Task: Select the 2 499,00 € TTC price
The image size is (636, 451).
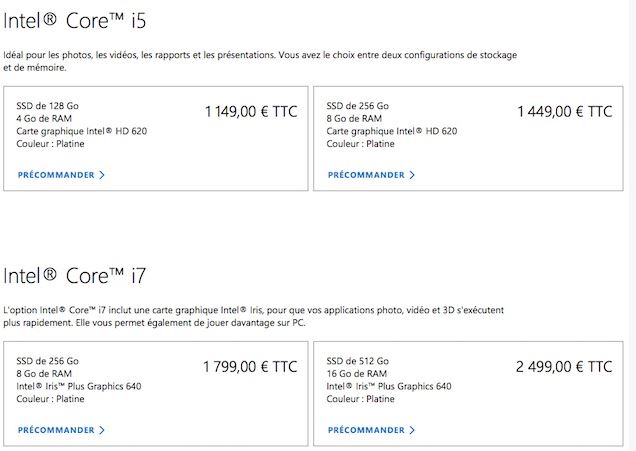Action: coord(564,367)
